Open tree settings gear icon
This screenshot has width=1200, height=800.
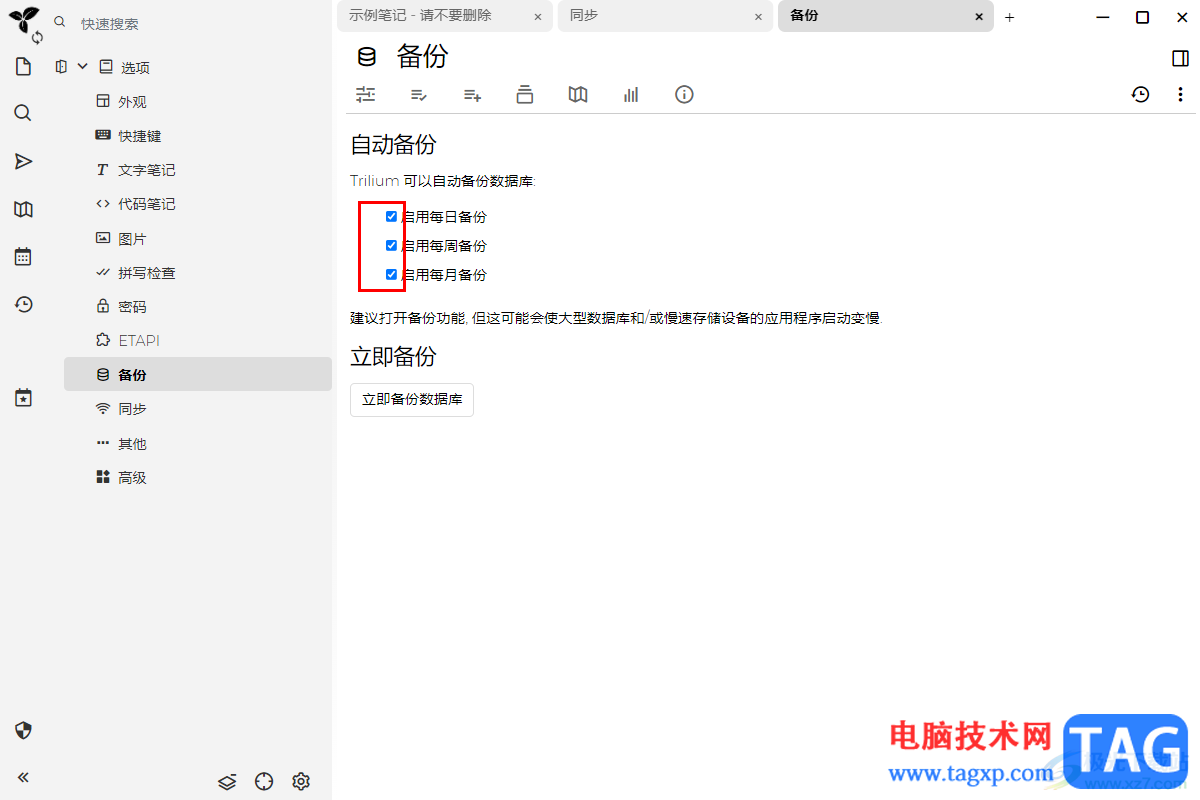(301, 781)
